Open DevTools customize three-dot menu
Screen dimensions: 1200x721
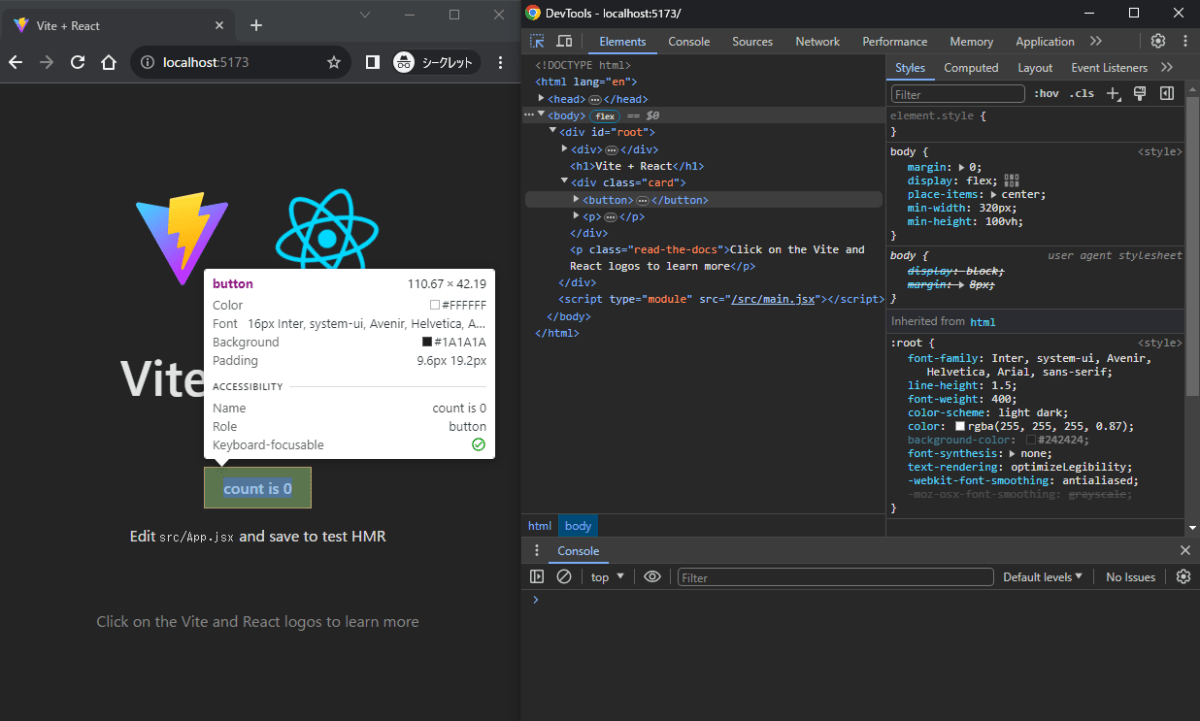click(x=1183, y=41)
